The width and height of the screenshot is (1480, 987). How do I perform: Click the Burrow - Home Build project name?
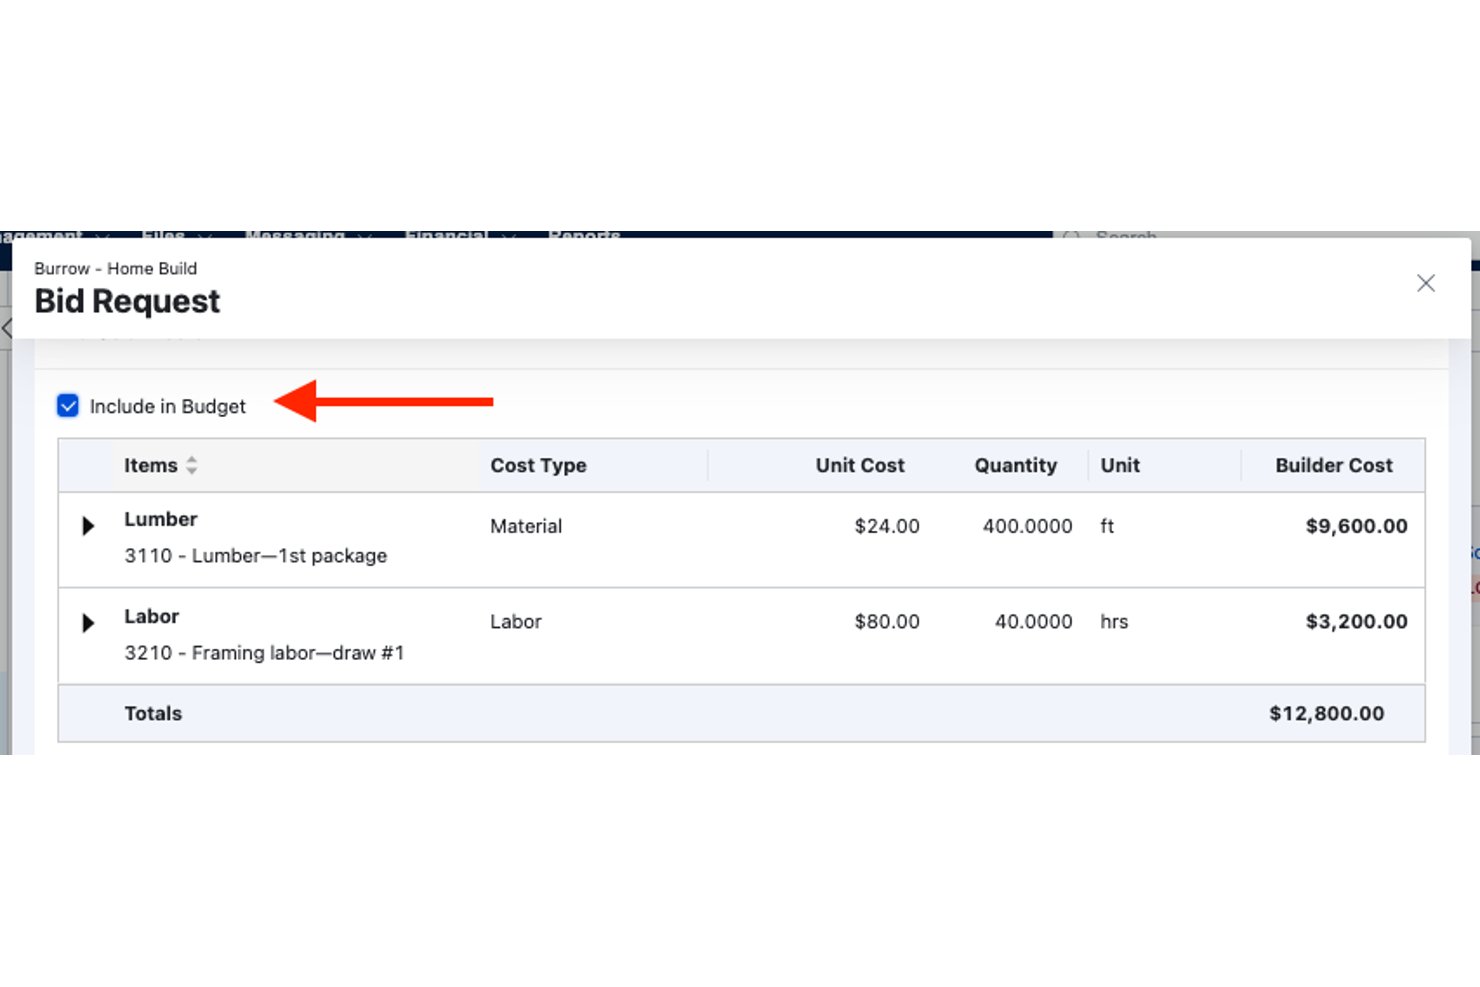point(115,268)
